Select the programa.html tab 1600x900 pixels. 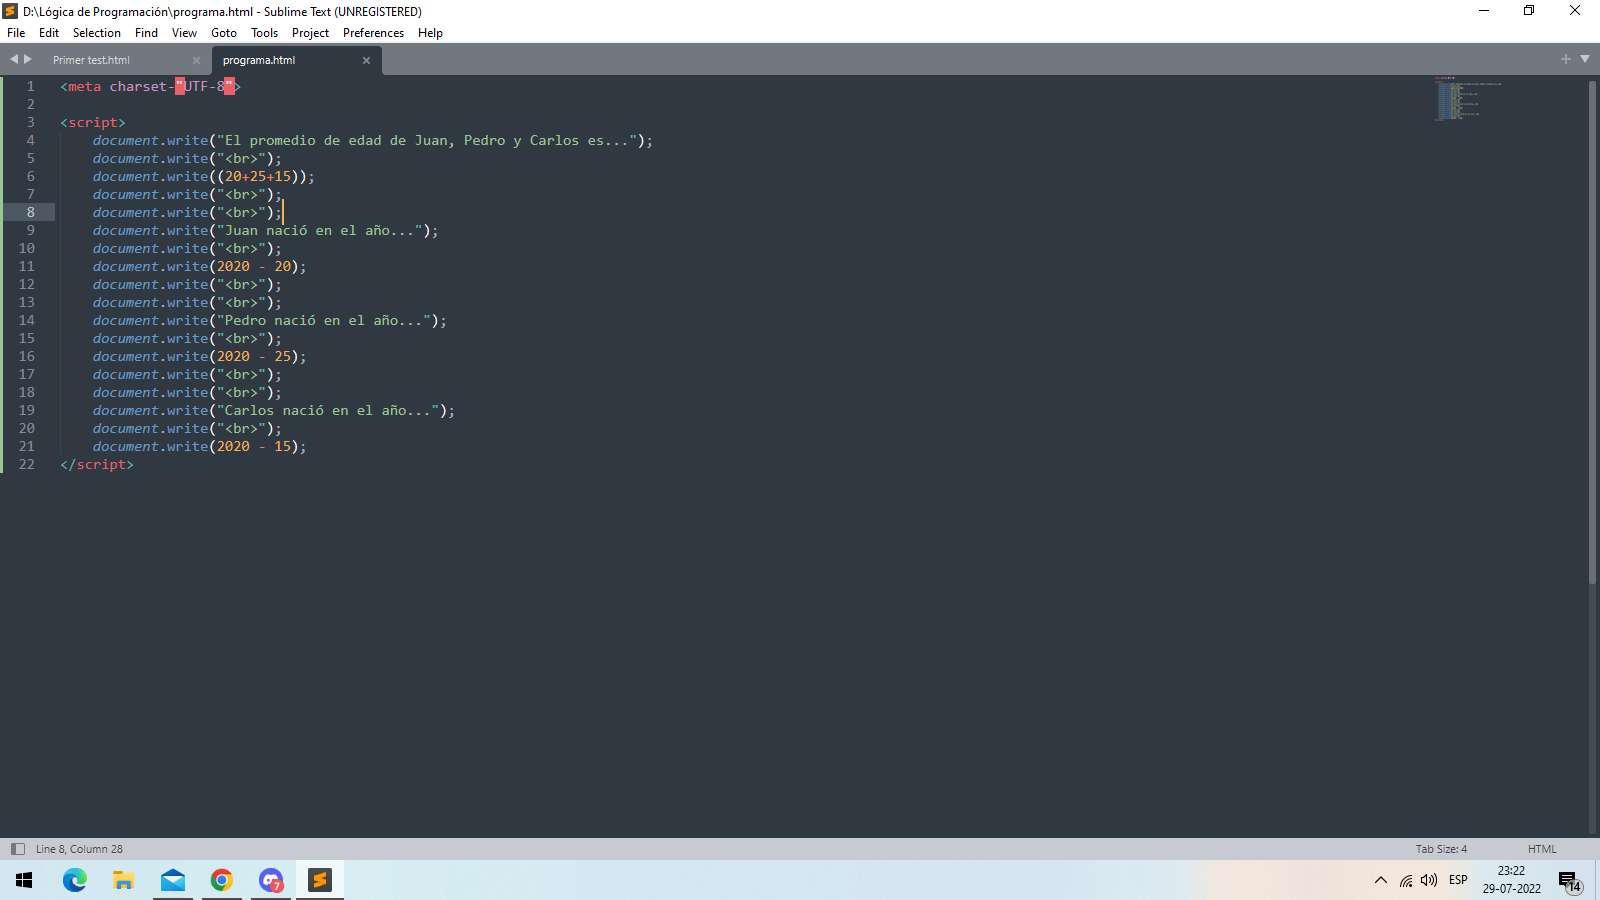[x=259, y=60]
